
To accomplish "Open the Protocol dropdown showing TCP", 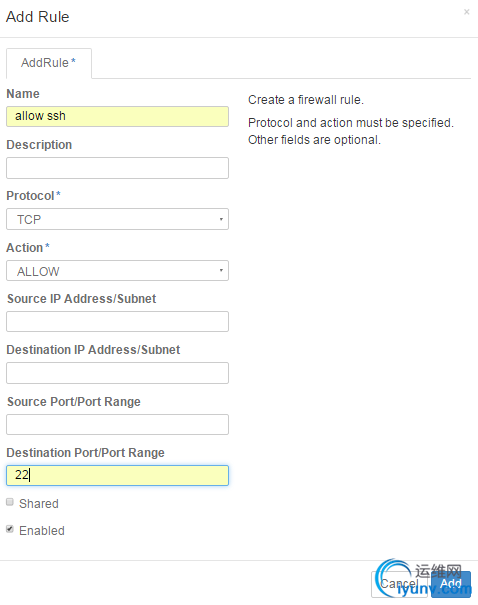I will point(117,219).
